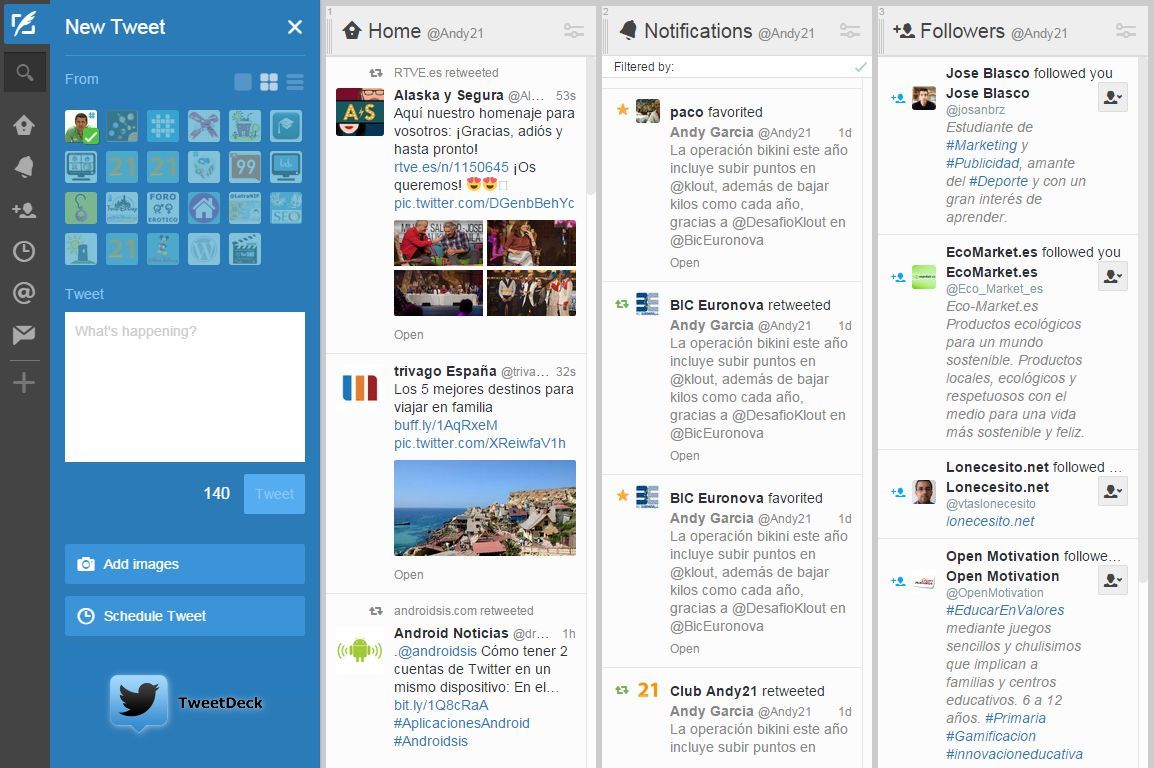Click the Club Andy21 gold 21 avatar

648,690
